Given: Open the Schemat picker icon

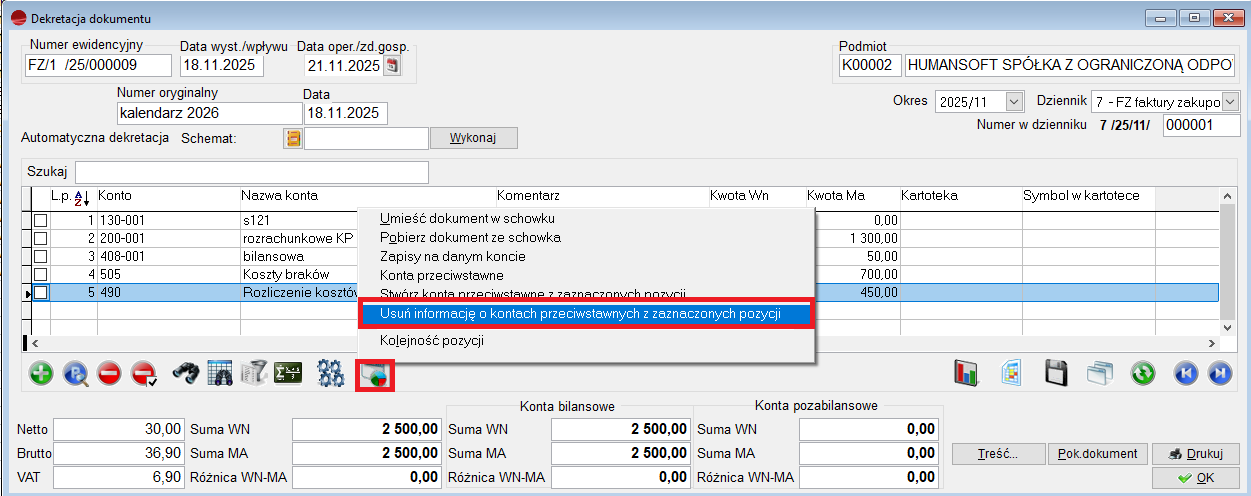Looking at the screenshot, I should tap(293, 138).
